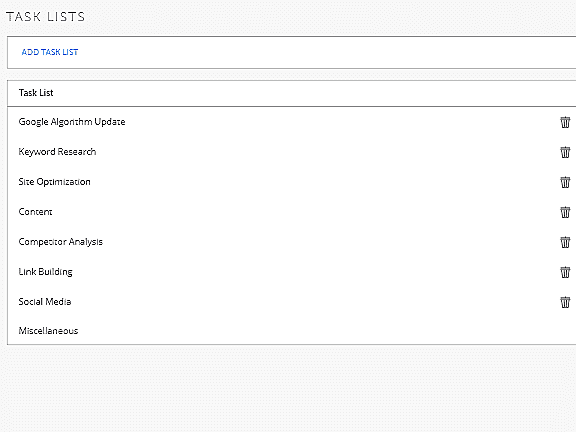The height and width of the screenshot is (432, 576).
Task: Click trash icon for Site Optimization
Action: [565, 182]
